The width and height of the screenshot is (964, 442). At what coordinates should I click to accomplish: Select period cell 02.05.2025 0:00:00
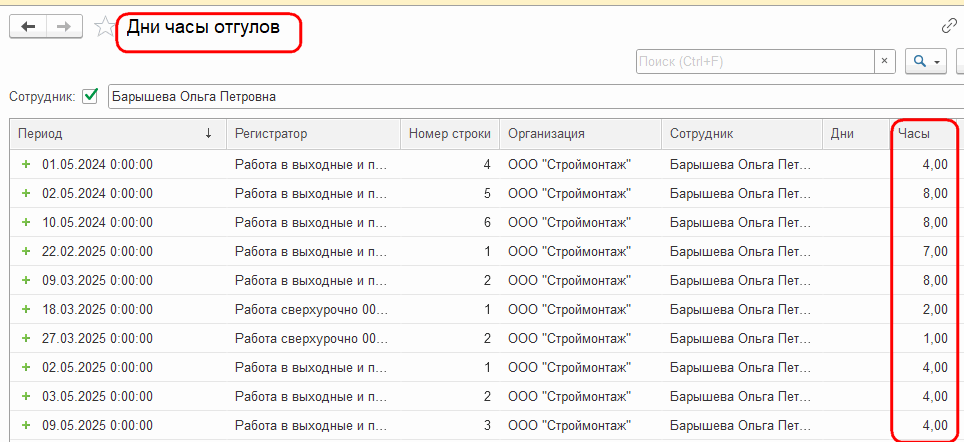97,367
